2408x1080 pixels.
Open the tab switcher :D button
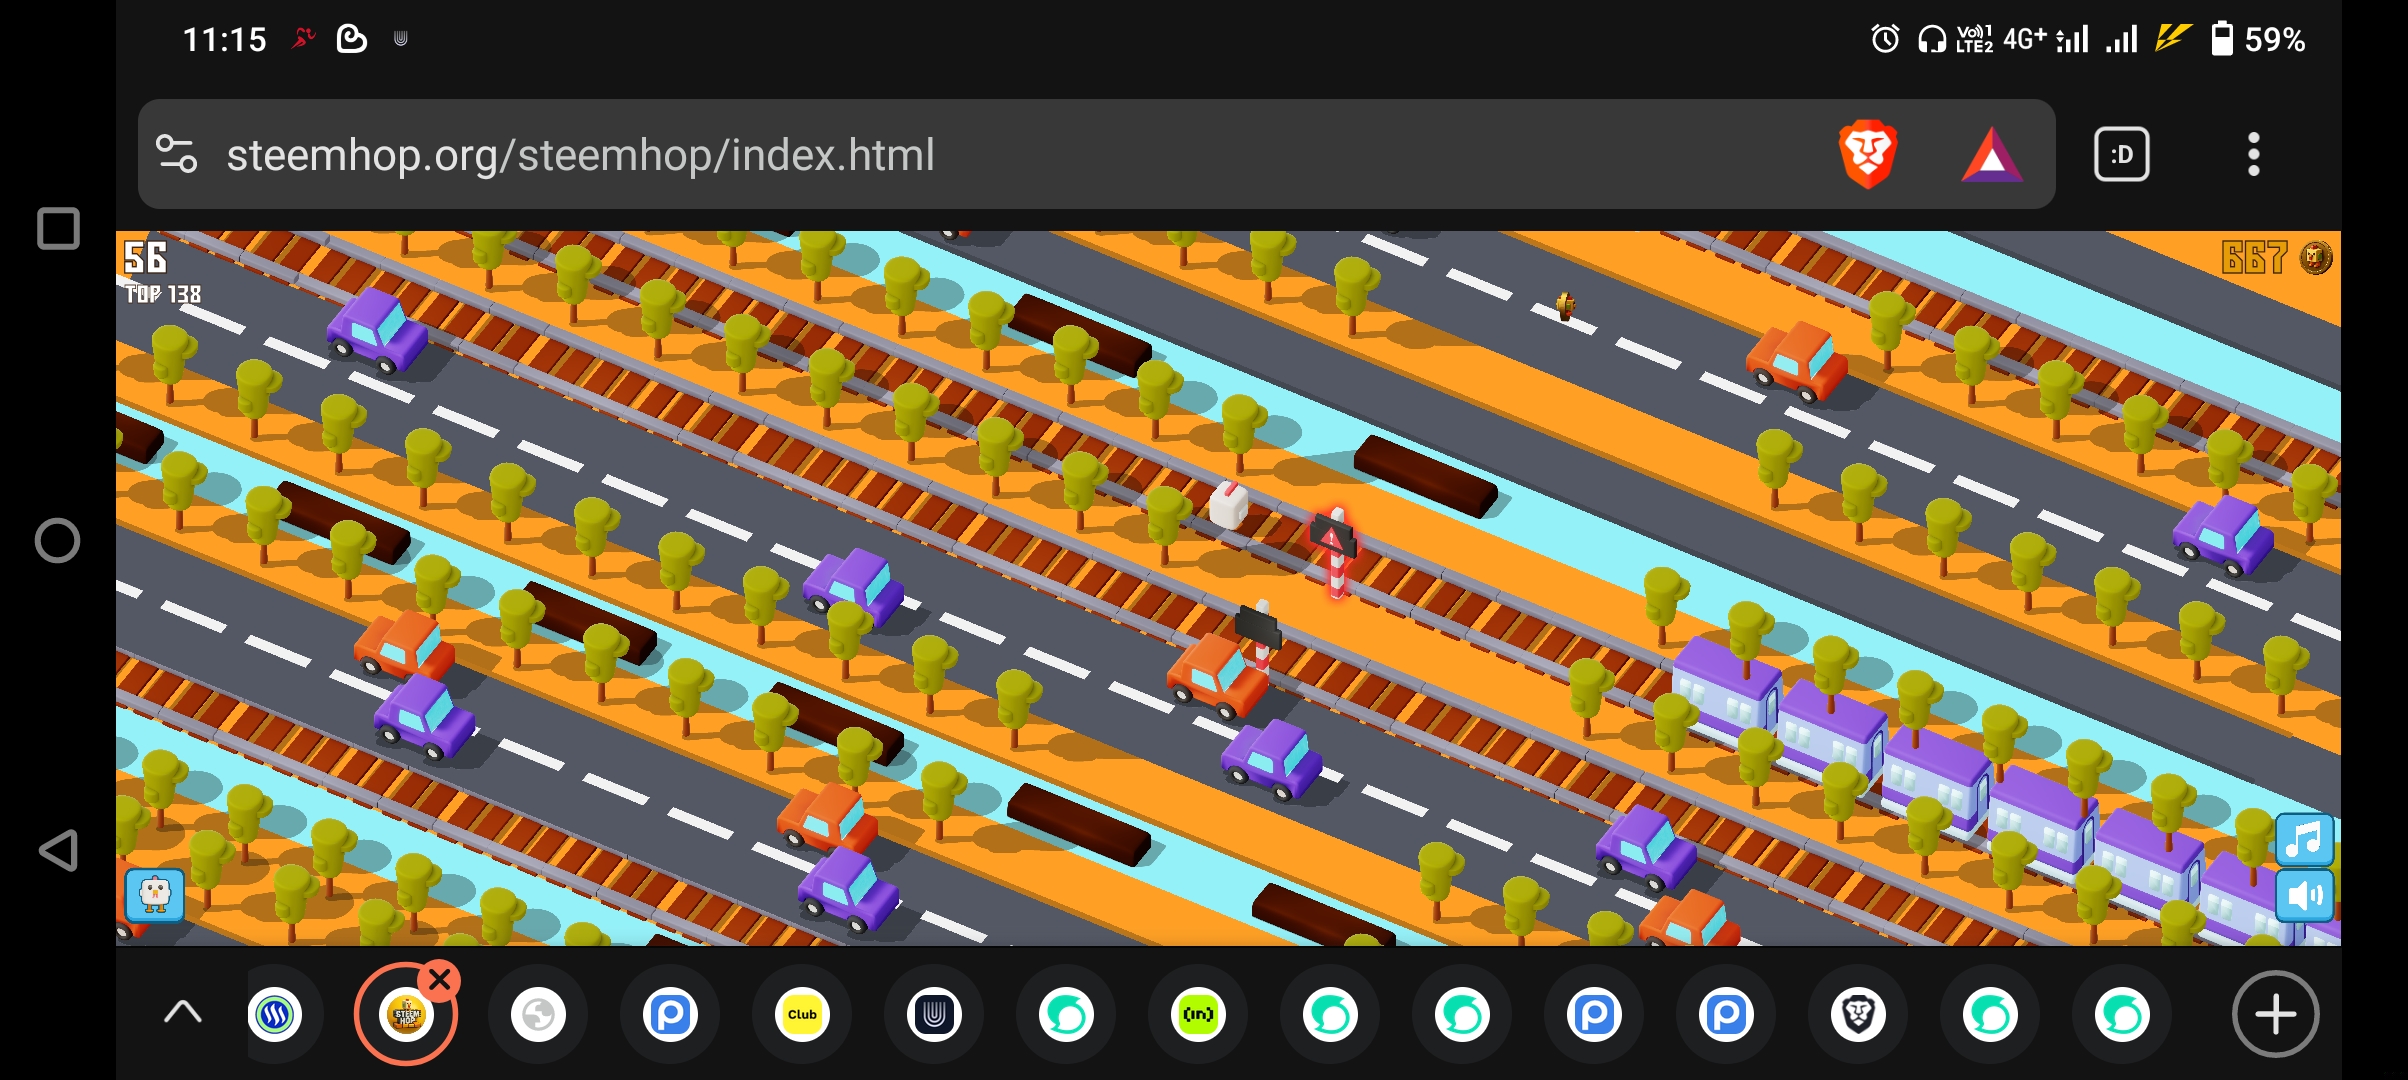click(x=2121, y=155)
